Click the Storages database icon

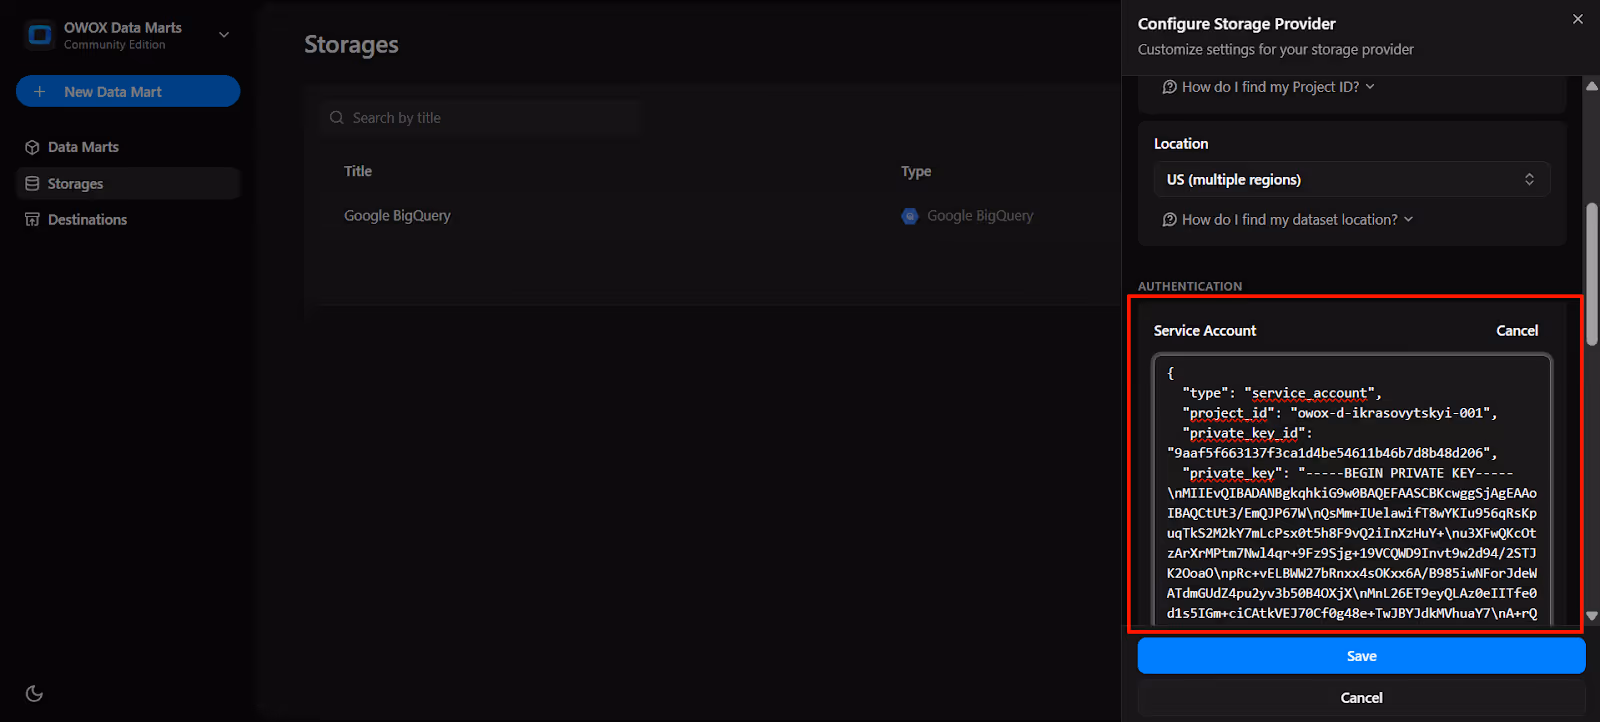tap(32, 184)
